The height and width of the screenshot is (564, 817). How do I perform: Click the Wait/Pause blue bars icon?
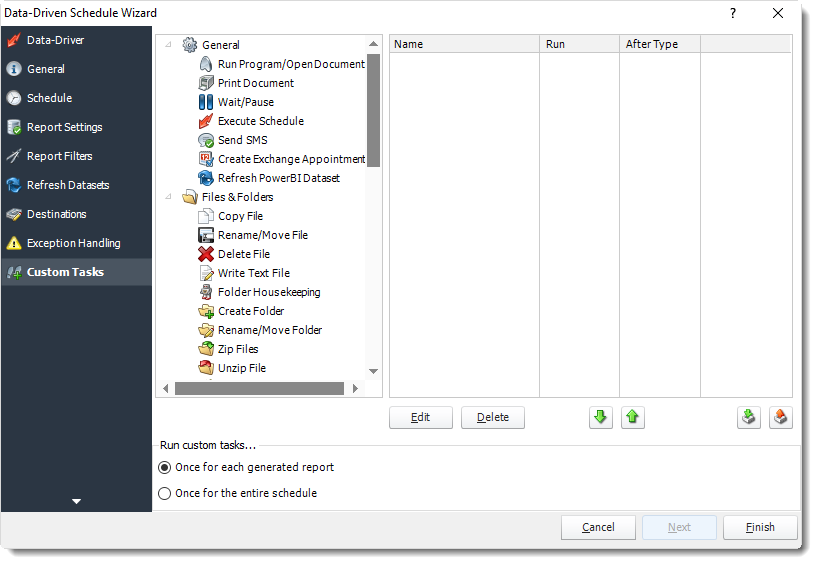click(x=206, y=102)
